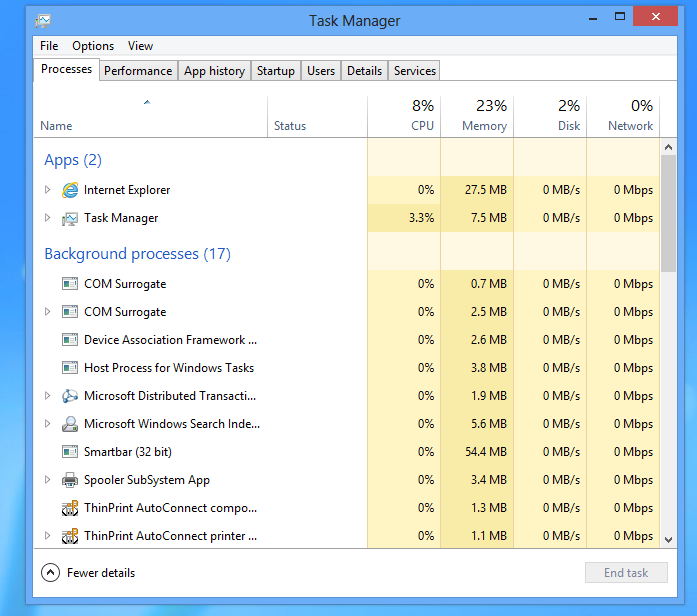Click the Microsoft Windows Search Indexer icon
This screenshot has width=697, height=616.
70,424
